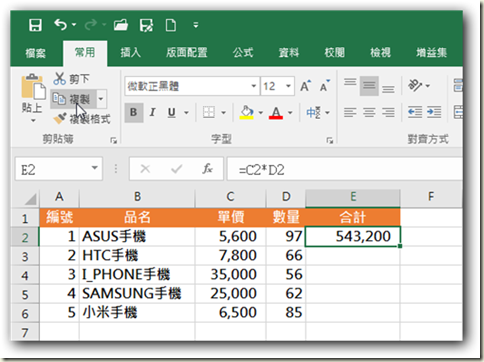Toggle Underline formatting
Image resolution: width=484 pixels, height=362 pixels.
(x=172, y=112)
